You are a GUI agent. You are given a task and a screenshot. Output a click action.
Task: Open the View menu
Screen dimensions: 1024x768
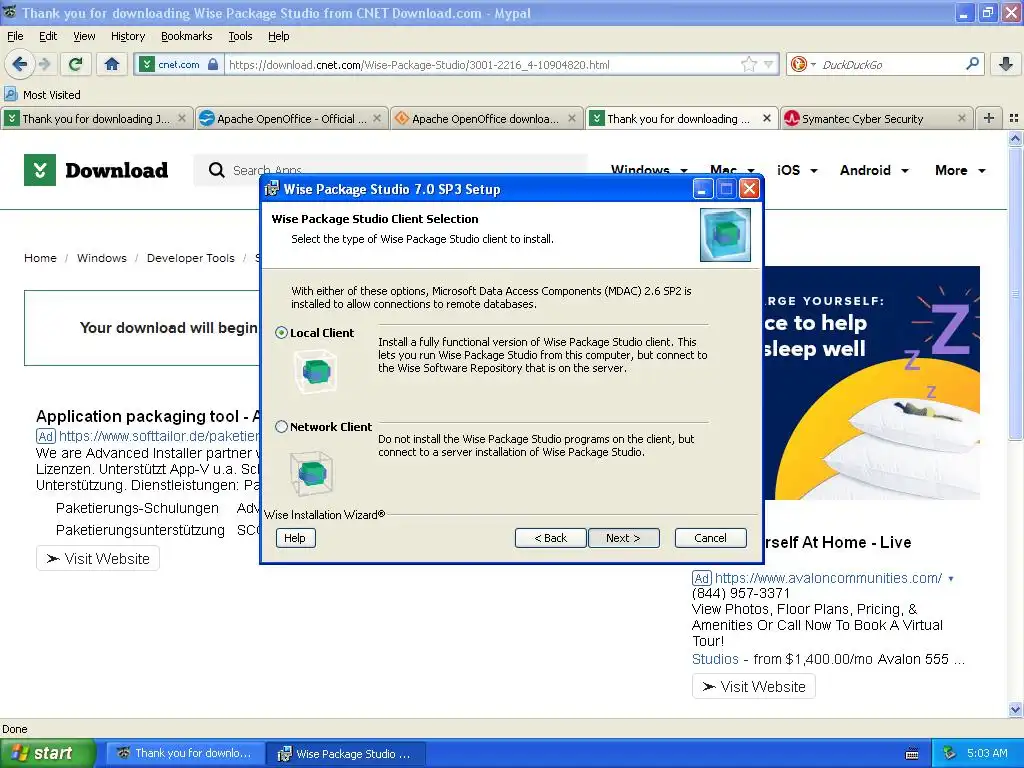(x=84, y=37)
